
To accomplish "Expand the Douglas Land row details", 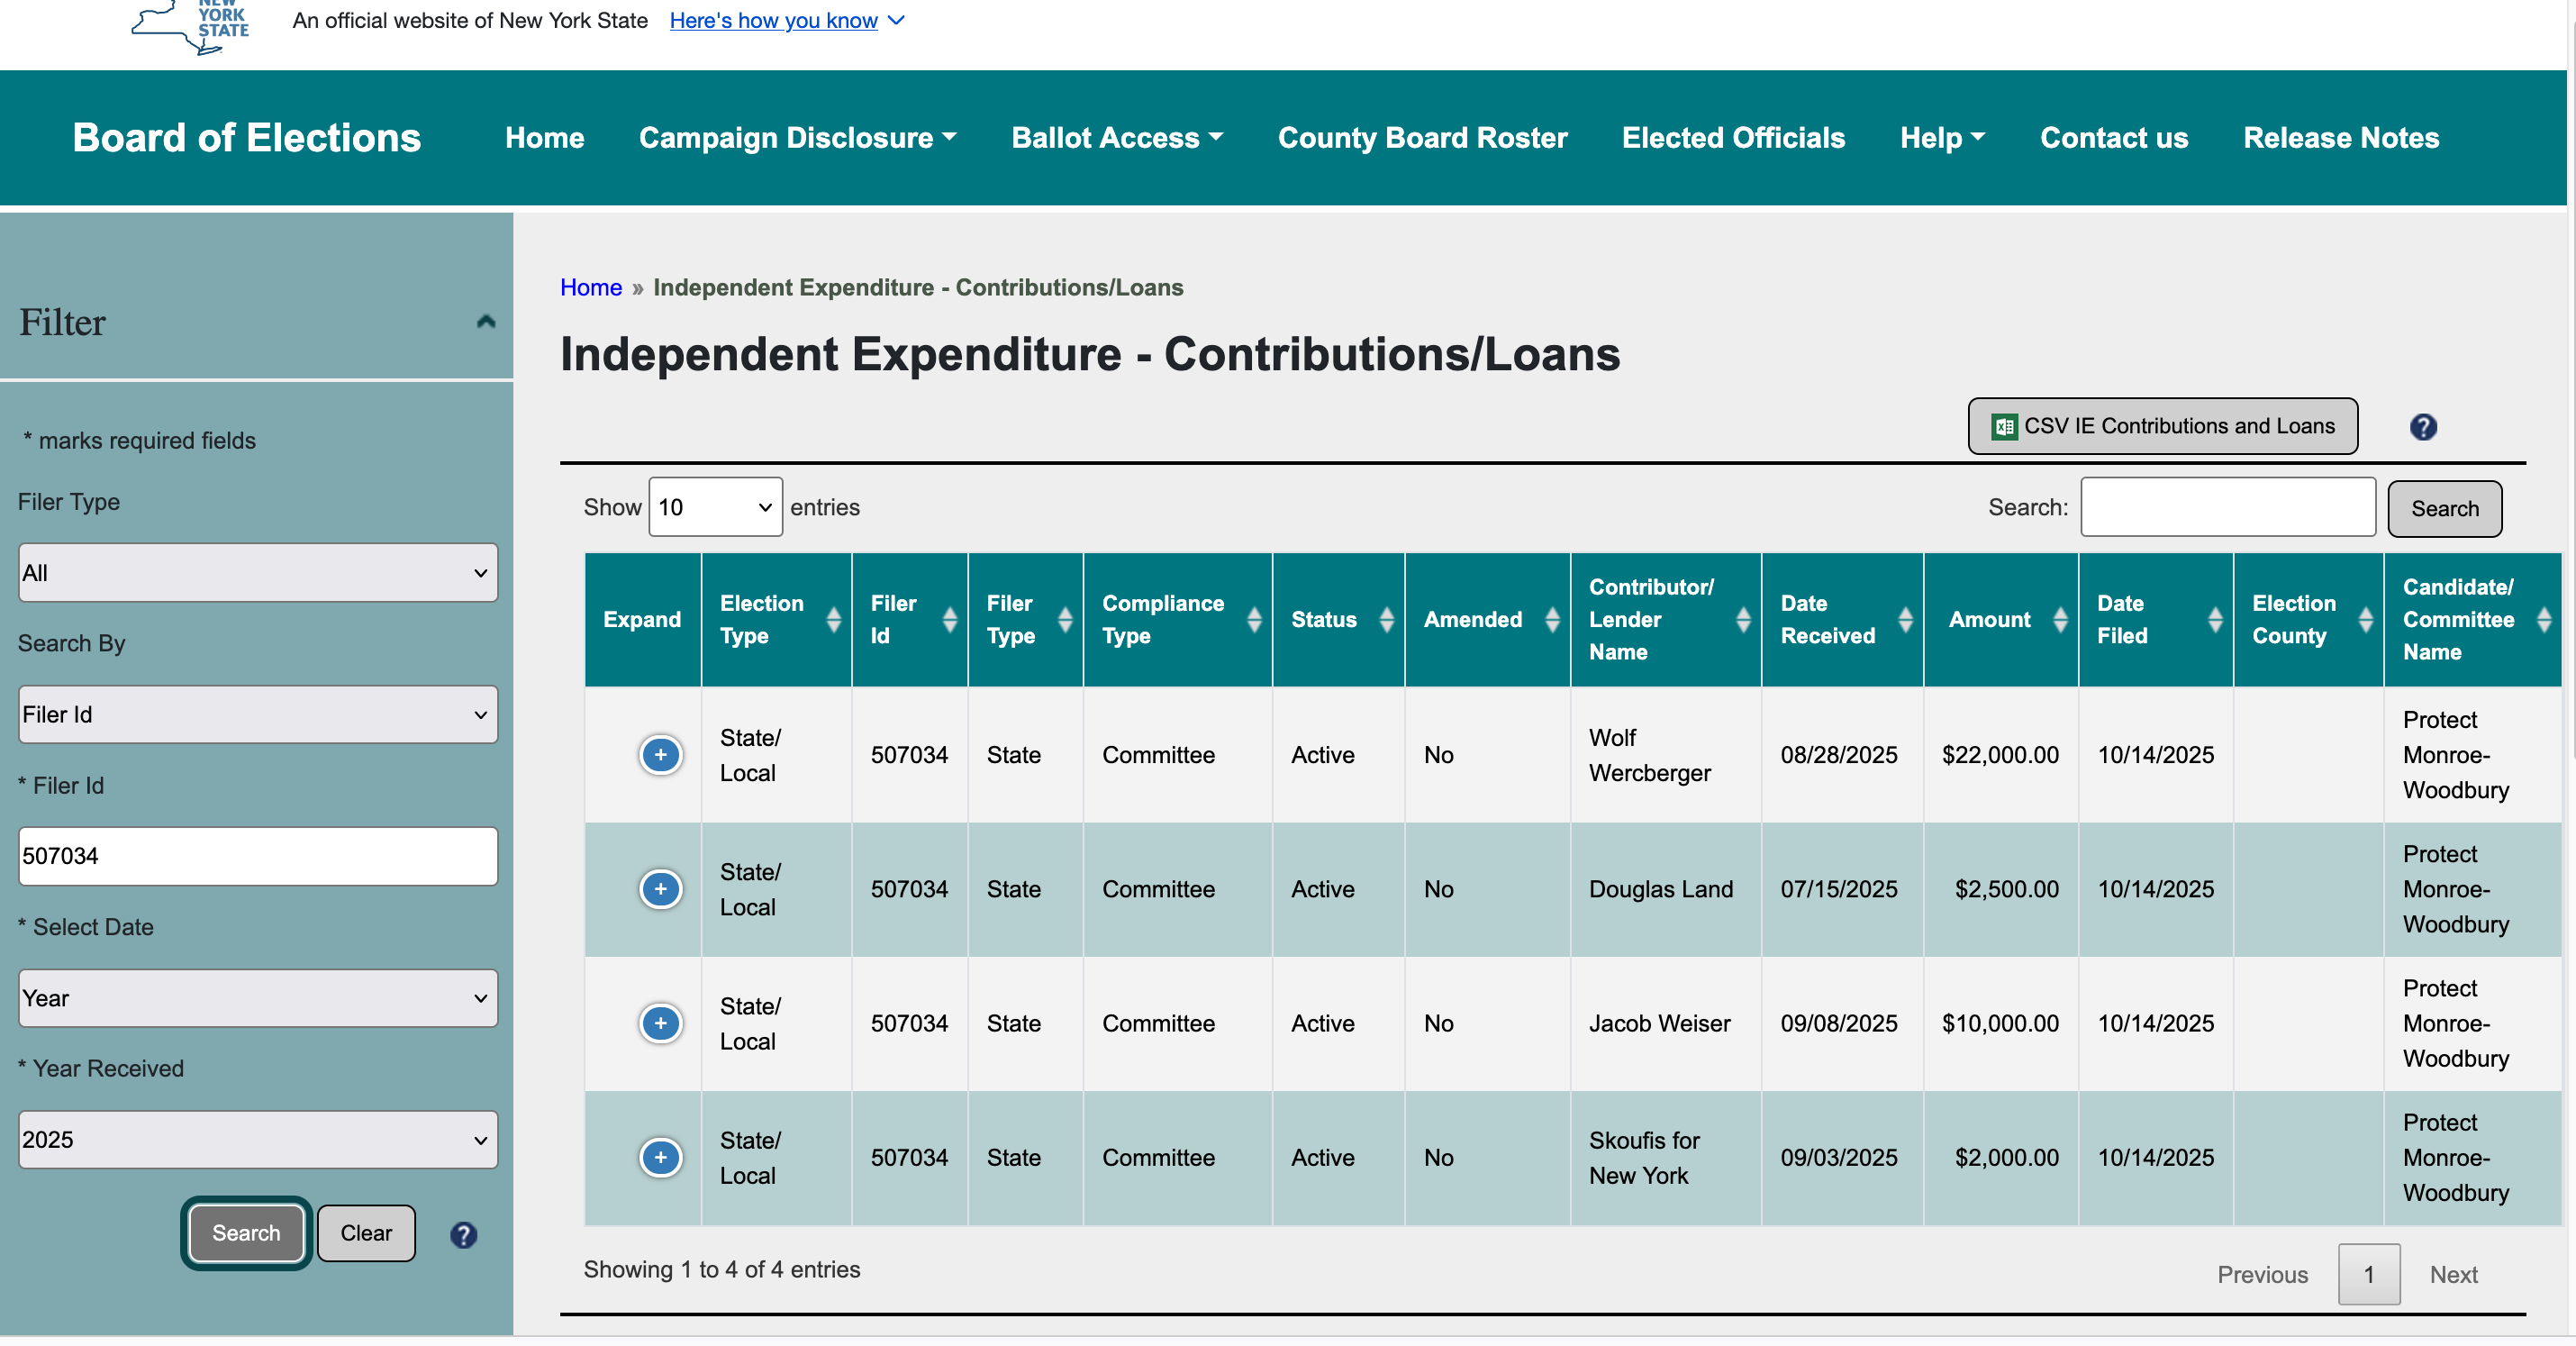I will click(660, 889).
